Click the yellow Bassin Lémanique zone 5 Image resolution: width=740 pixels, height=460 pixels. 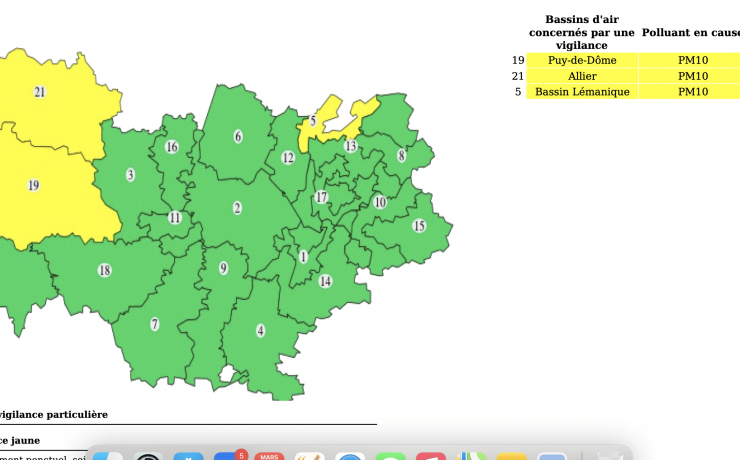pos(313,121)
